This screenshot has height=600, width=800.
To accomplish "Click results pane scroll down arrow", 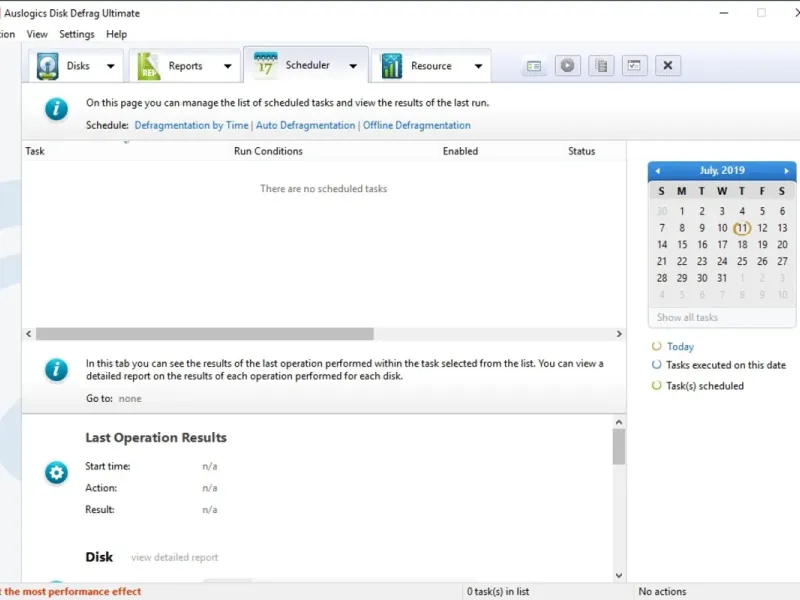I will (619, 575).
